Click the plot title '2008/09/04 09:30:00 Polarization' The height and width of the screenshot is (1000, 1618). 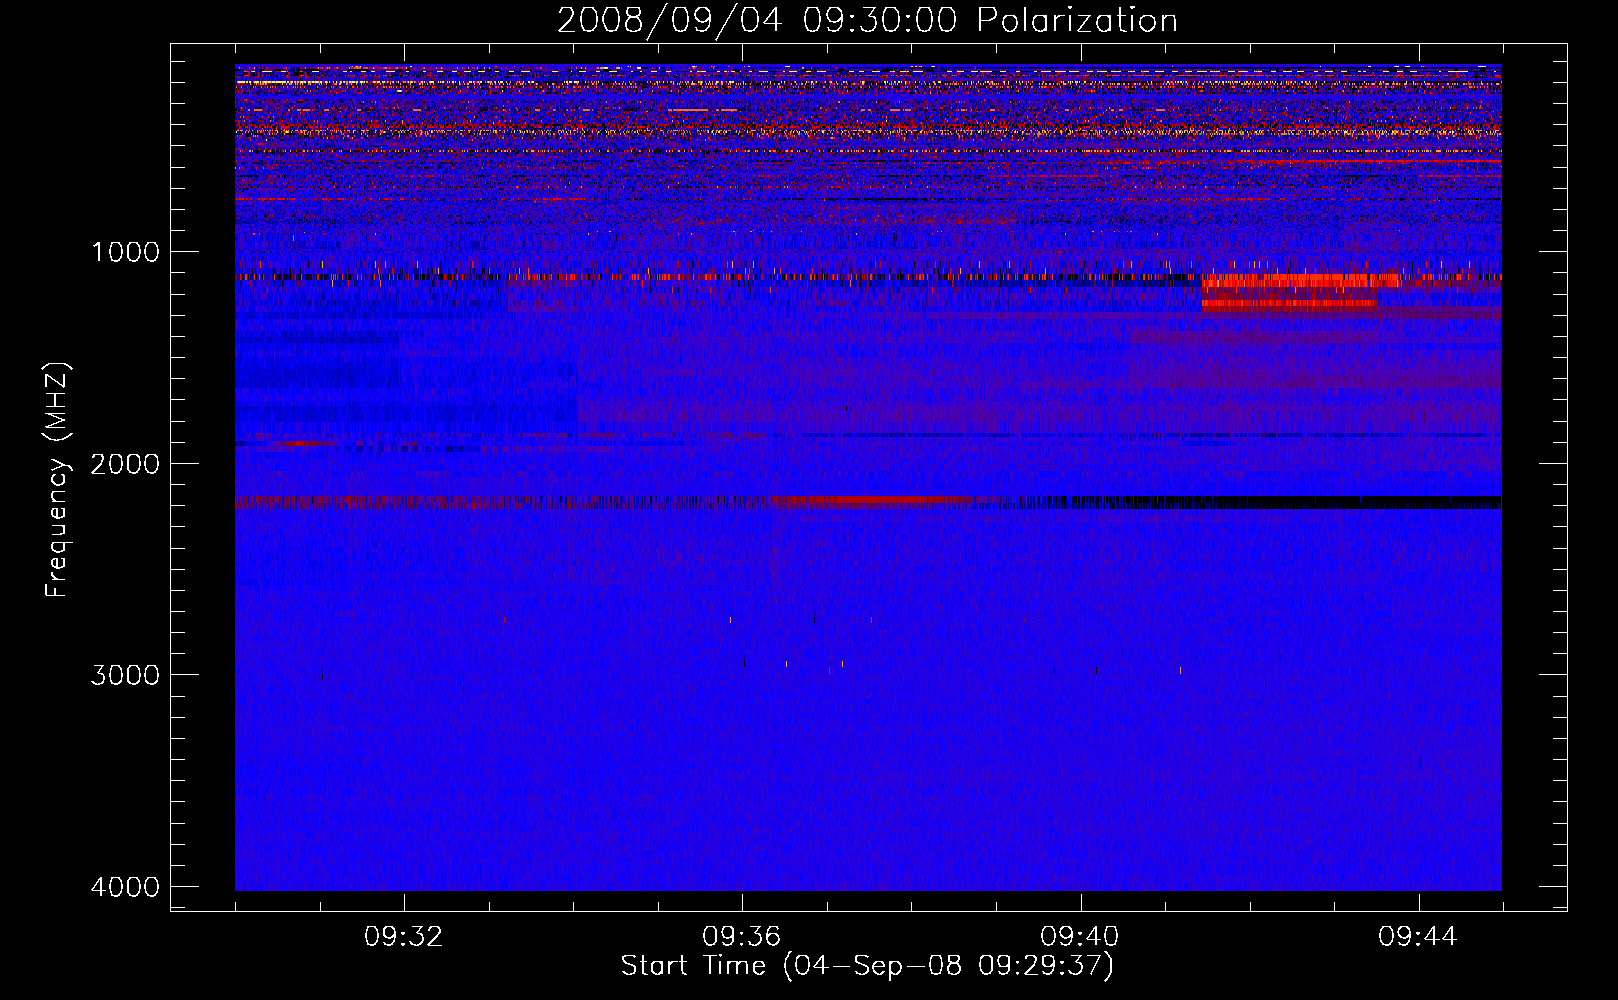pos(867,21)
